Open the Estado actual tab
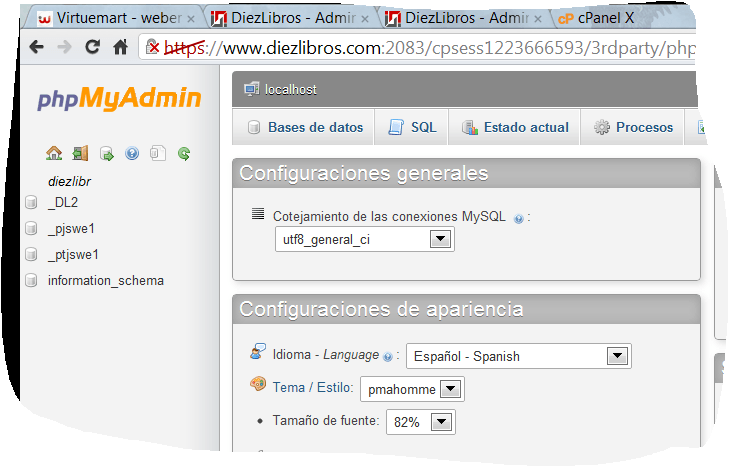The width and height of the screenshot is (729, 467). (515, 127)
